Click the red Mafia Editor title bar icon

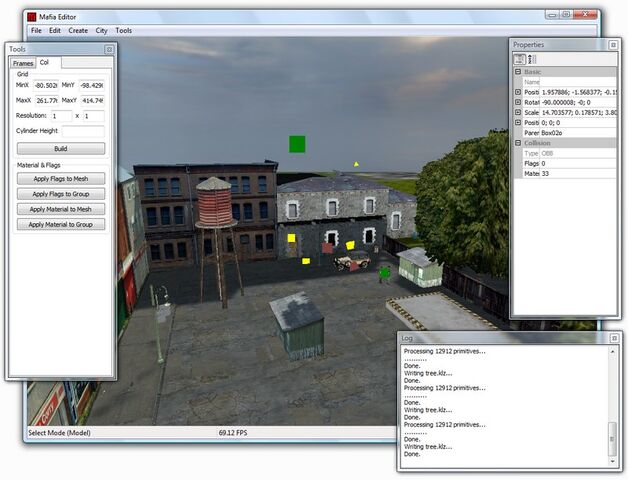click(x=32, y=17)
